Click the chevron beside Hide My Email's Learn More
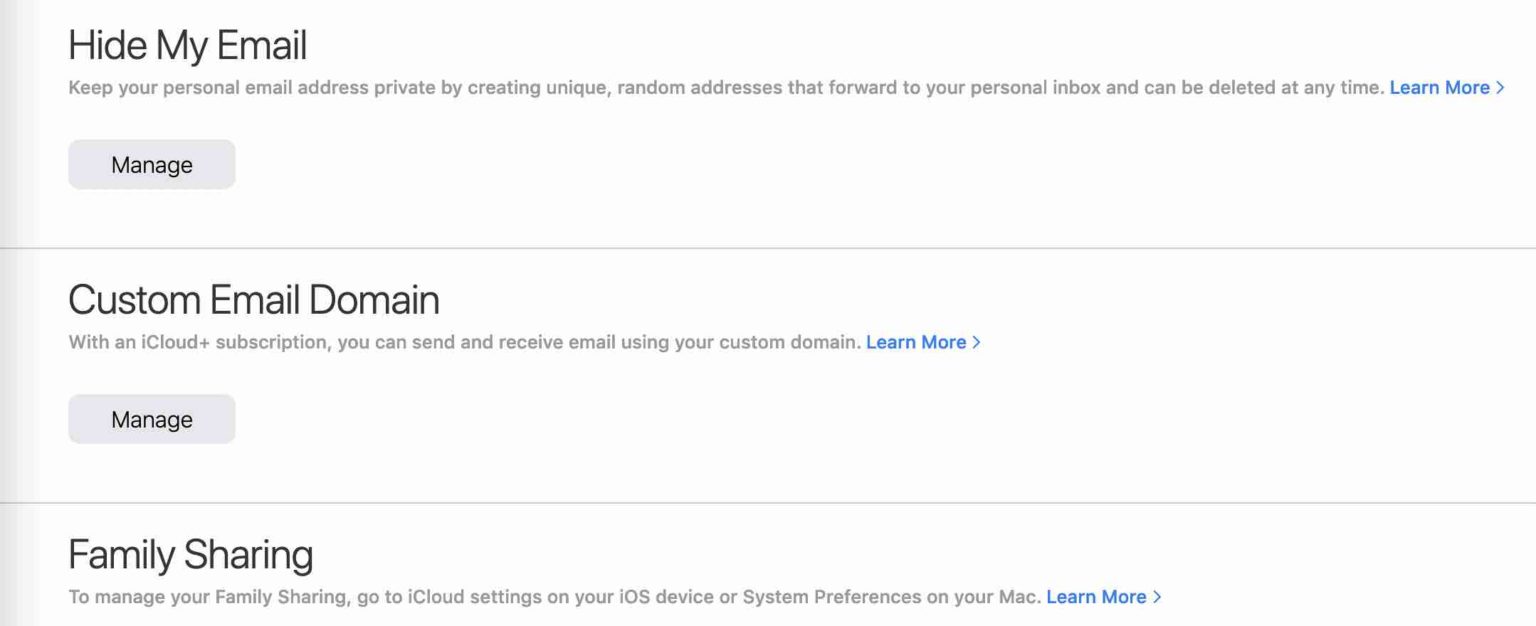This screenshot has width=1536, height=626. coord(1500,87)
